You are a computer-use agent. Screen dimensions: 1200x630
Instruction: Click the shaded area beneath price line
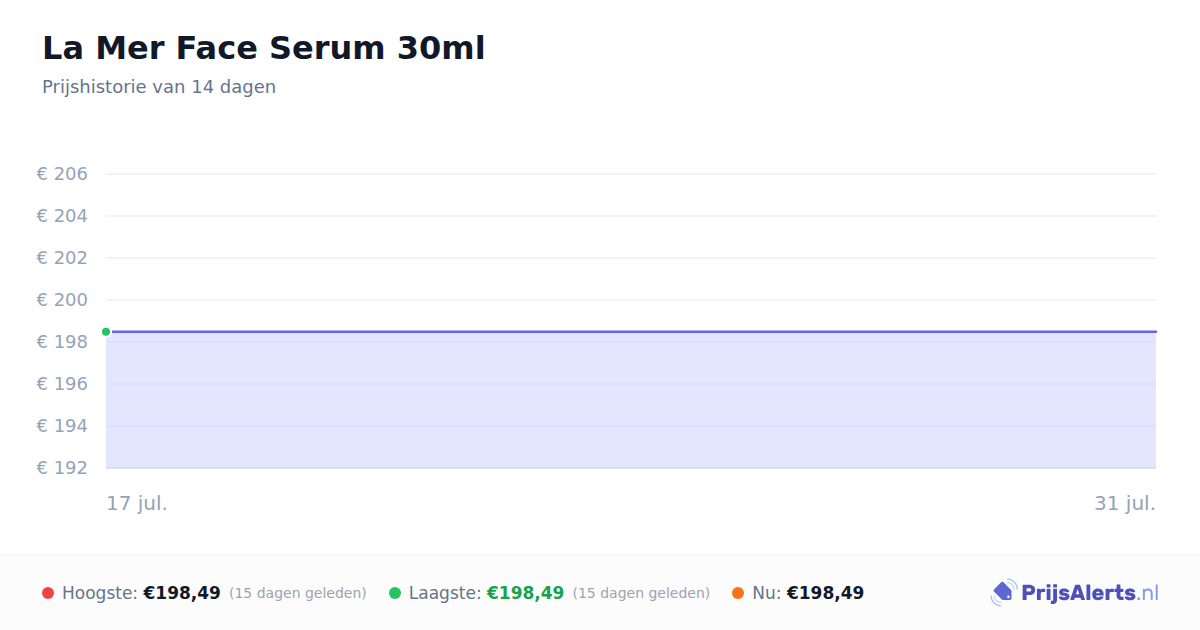click(x=631, y=400)
